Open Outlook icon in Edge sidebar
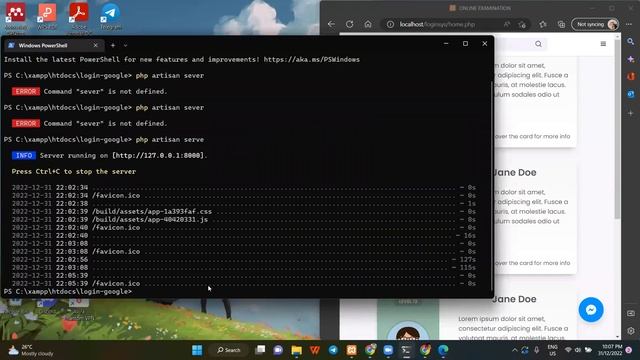 631,94
